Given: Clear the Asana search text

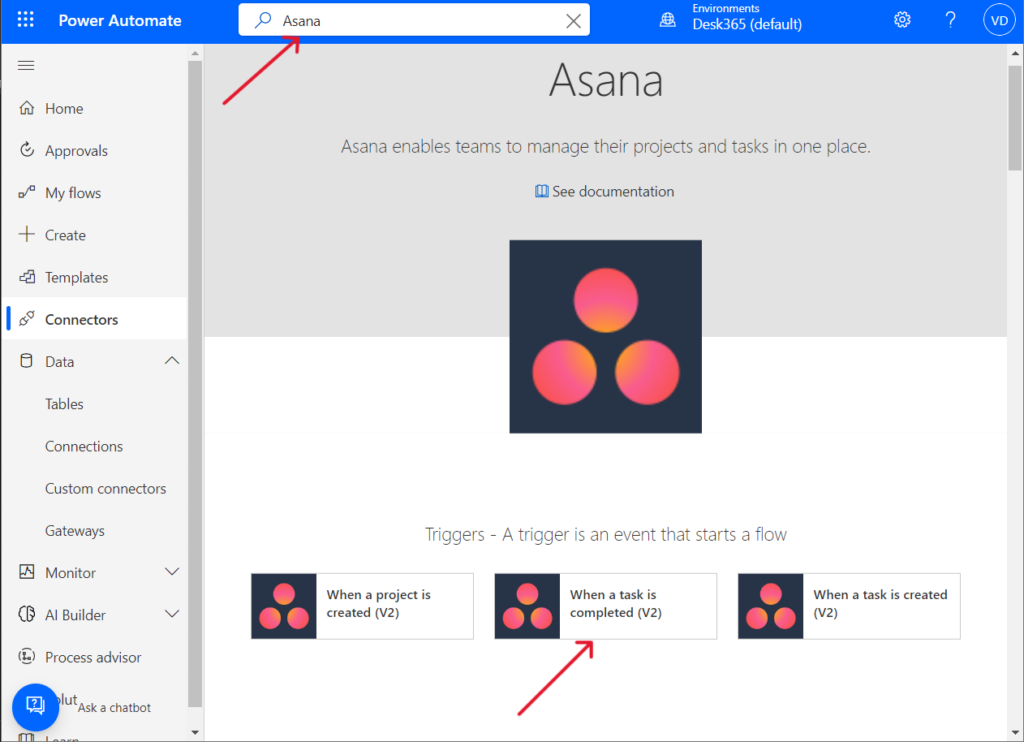Looking at the screenshot, I should pos(573,21).
